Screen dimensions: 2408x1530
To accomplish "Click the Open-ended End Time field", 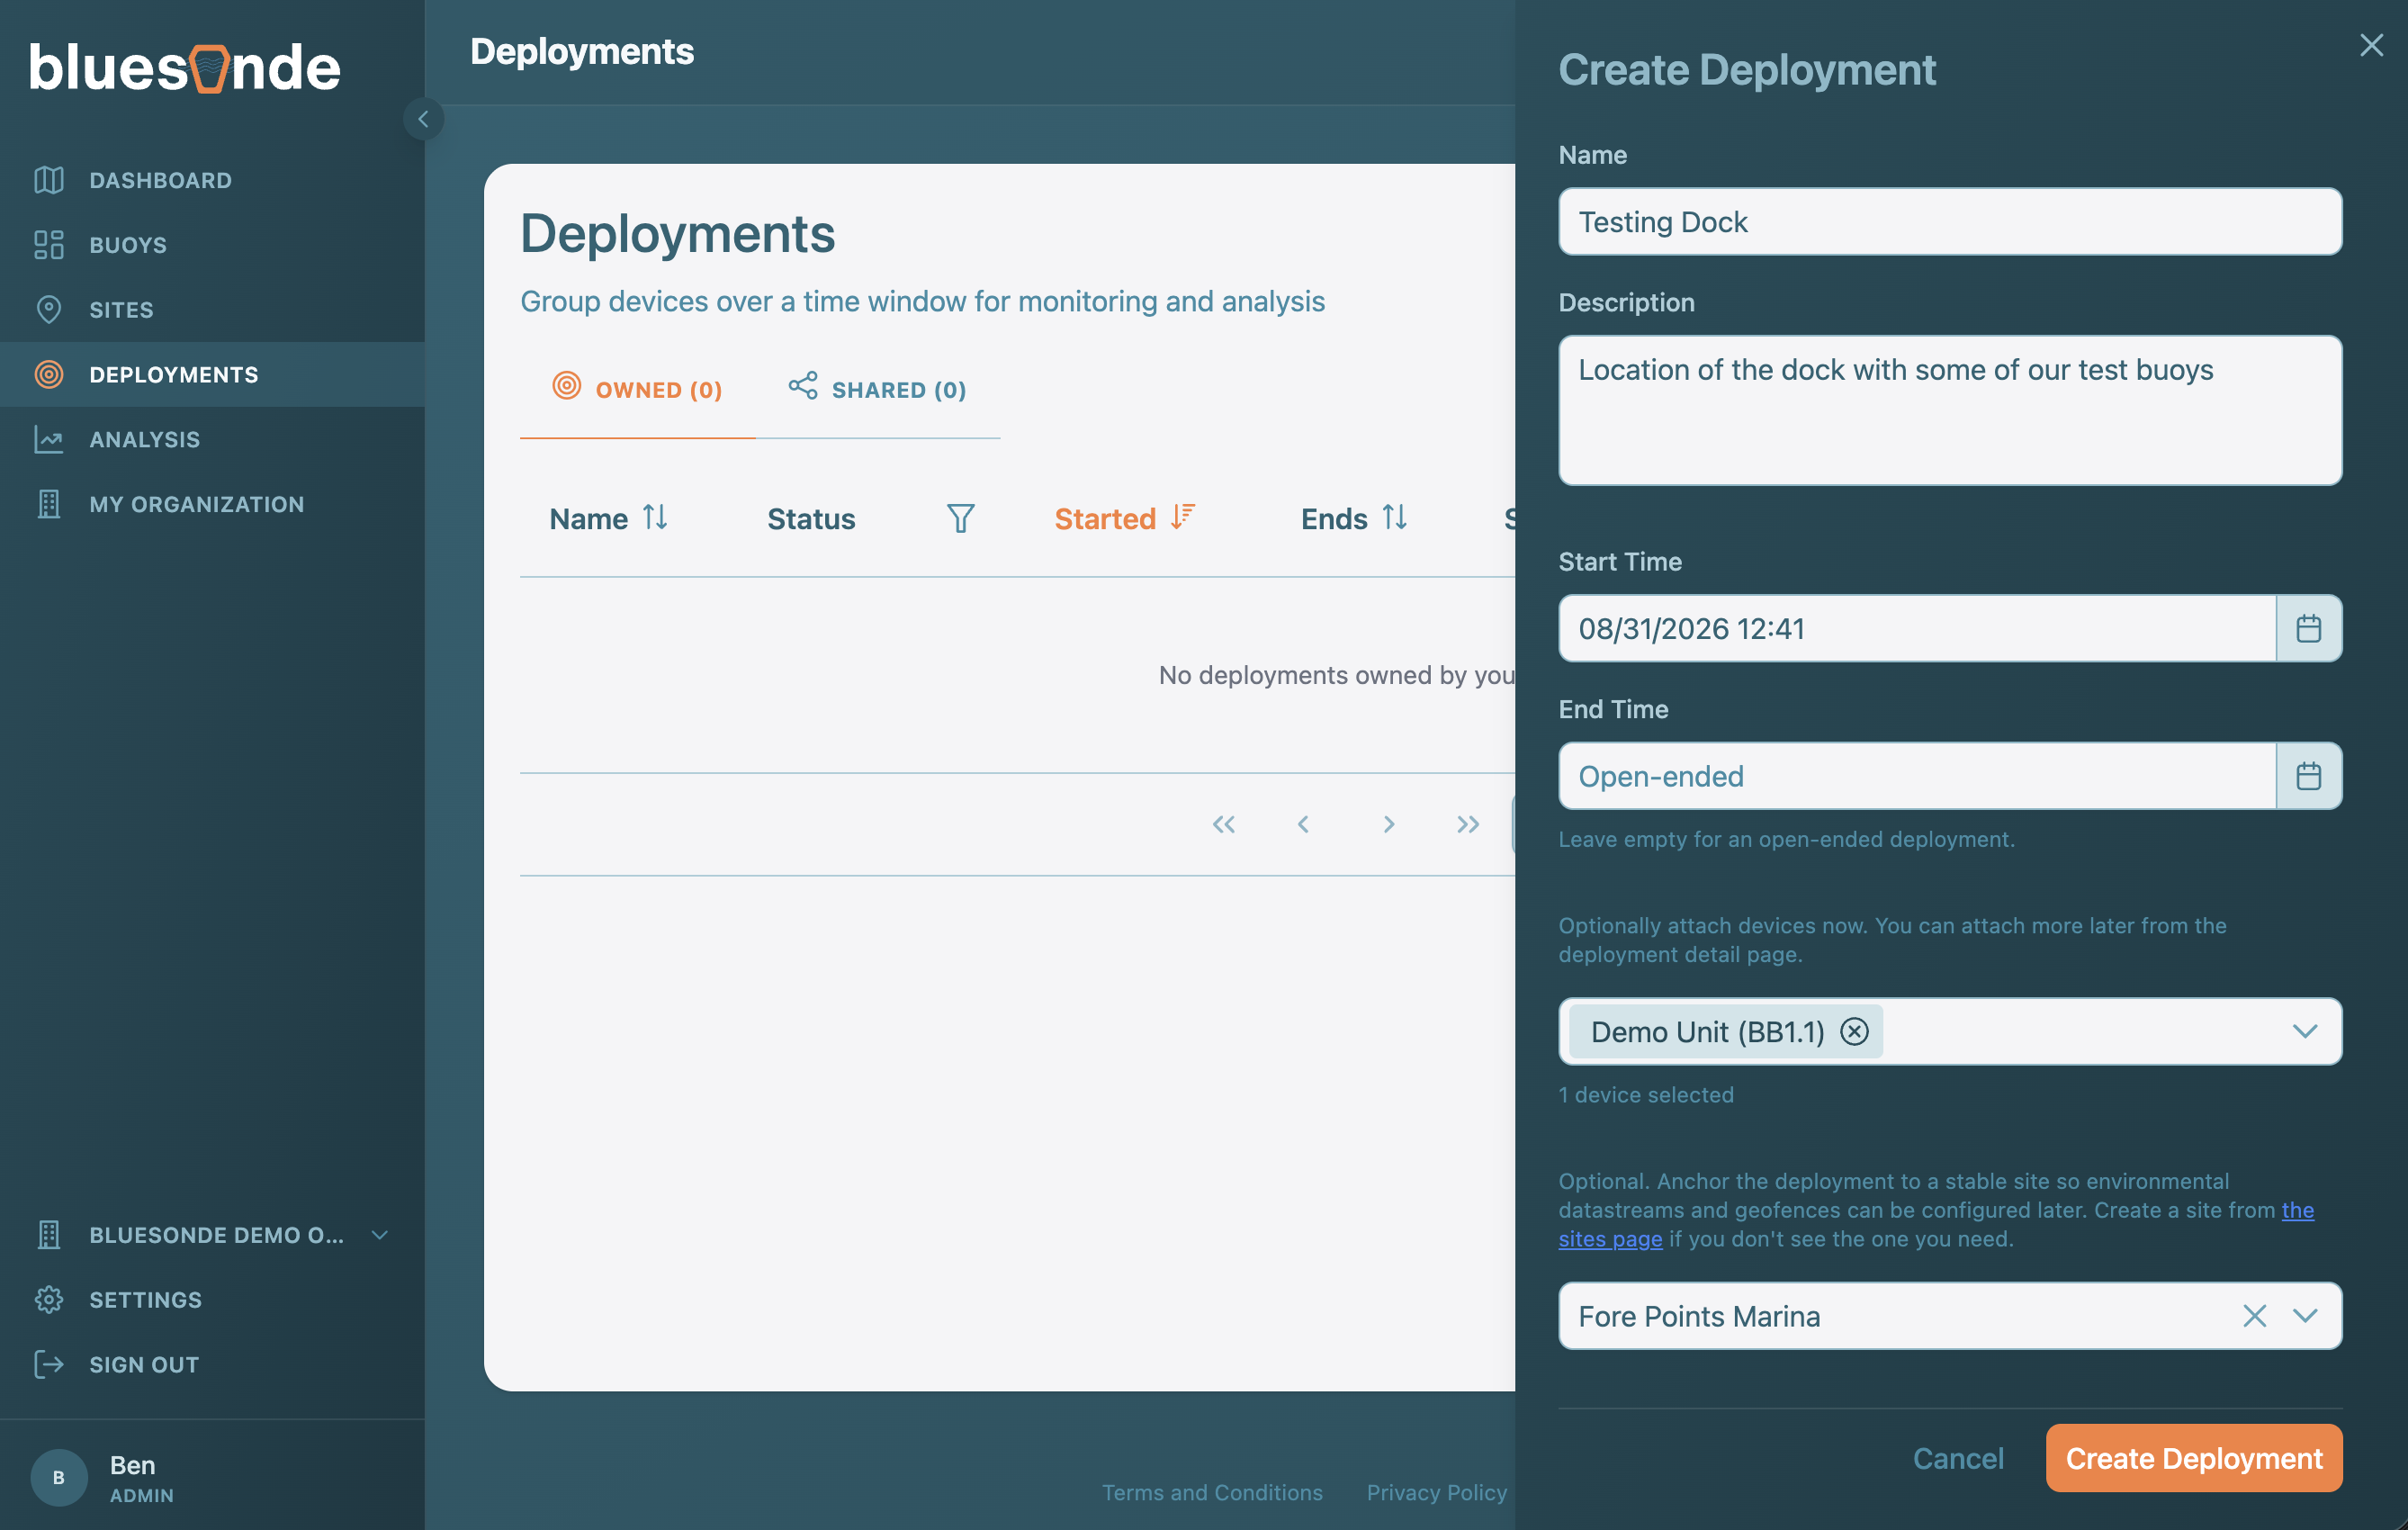I will point(1917,776).
